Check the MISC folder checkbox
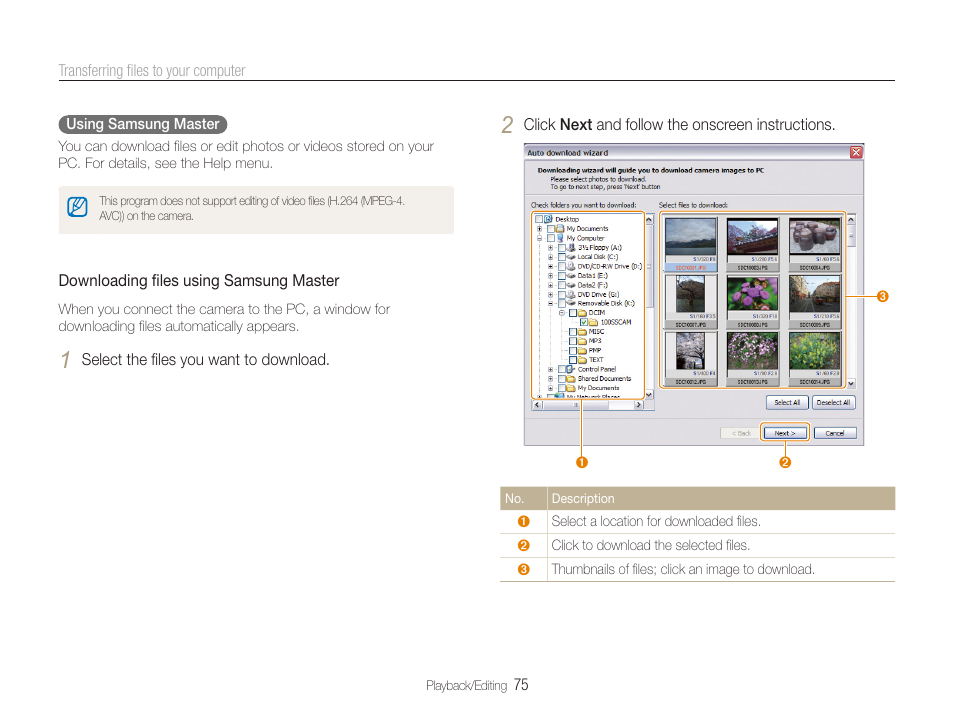The width and height of the screenshot is (954, 720). click(573, 332)
